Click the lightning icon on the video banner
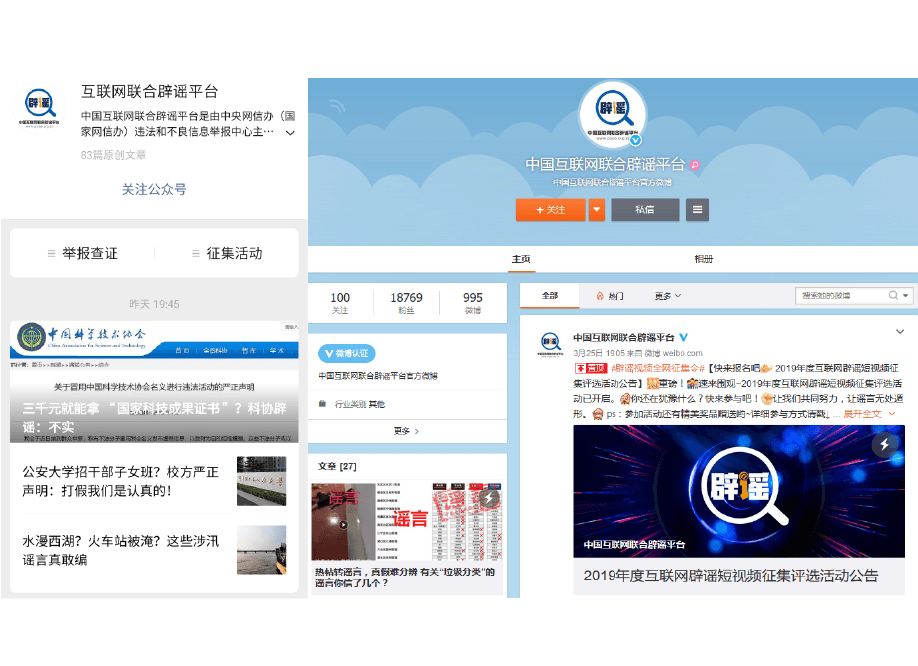The image size is (918, 666). point(884,445)
